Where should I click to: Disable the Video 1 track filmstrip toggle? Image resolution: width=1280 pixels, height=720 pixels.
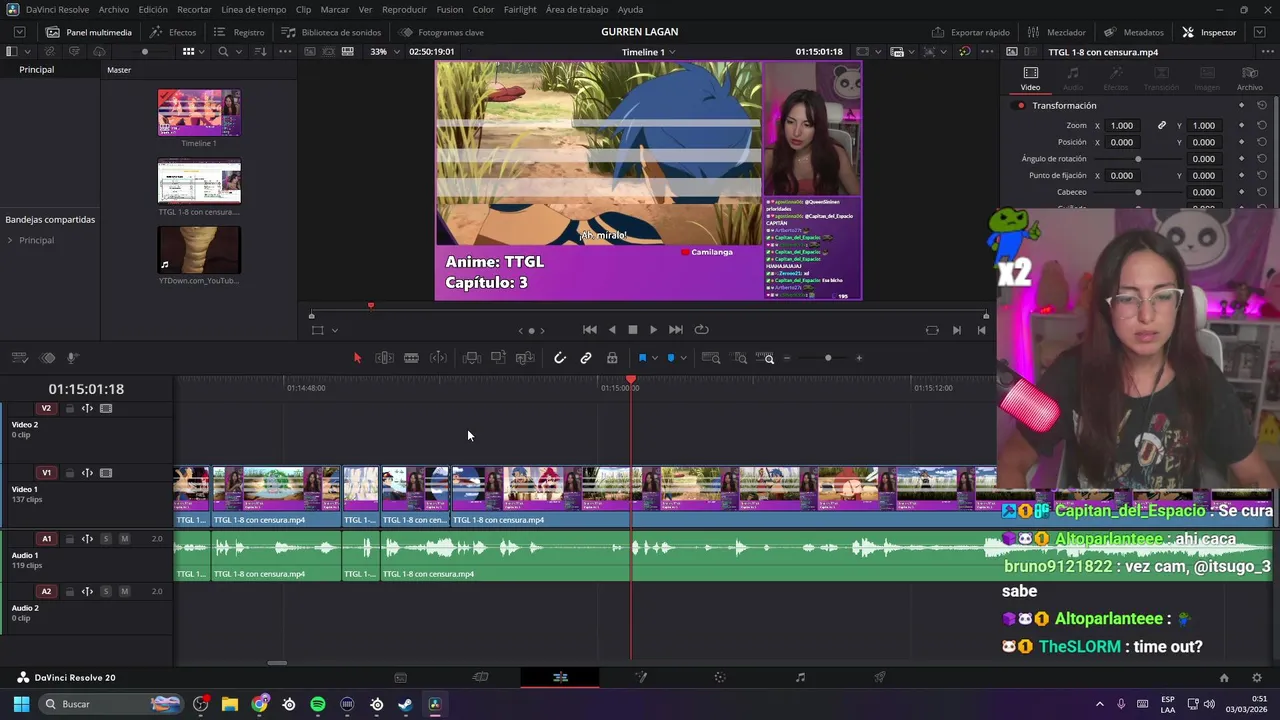(x=106, y=473)
